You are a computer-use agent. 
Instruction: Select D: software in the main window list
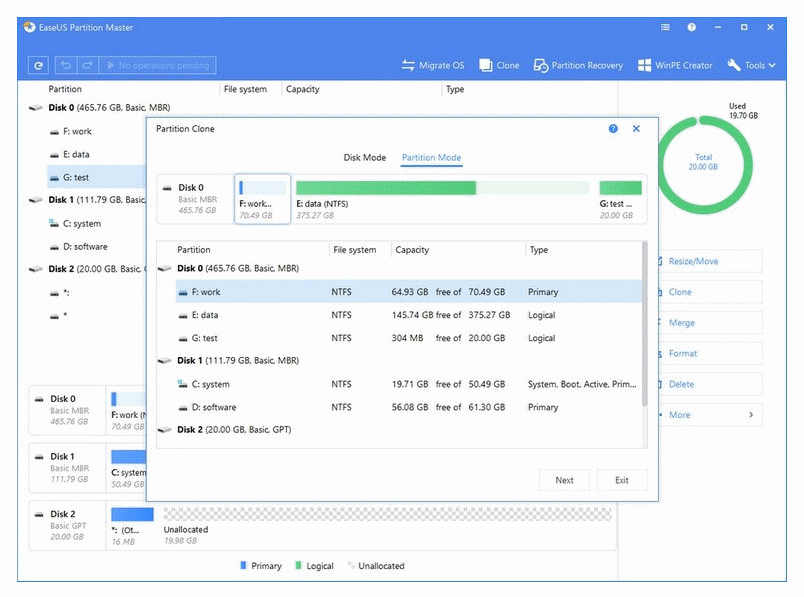(x=85, y=247)
